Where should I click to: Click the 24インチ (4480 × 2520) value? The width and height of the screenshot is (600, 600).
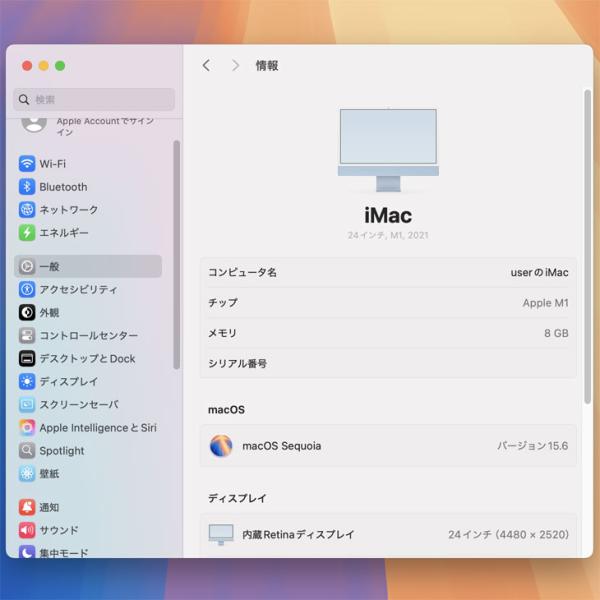508,535
